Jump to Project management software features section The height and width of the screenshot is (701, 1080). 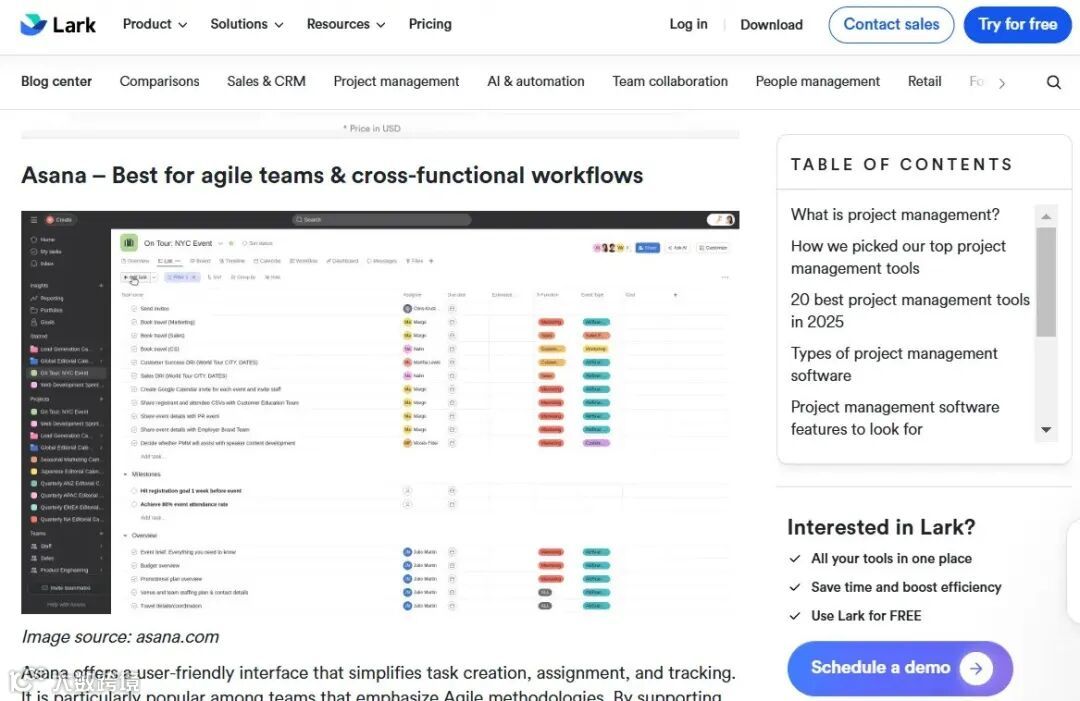coord(895,418)
